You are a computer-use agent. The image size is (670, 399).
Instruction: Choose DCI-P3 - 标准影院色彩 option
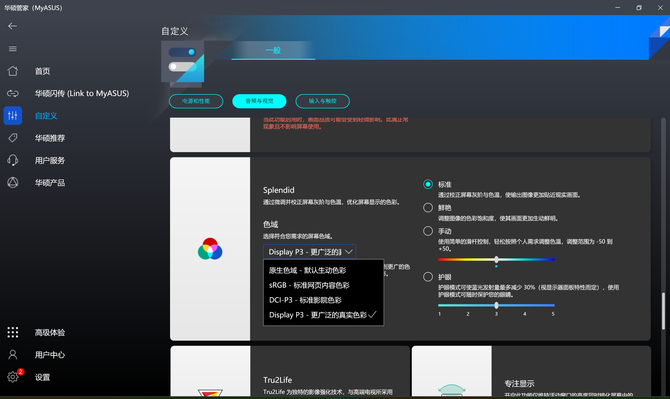pyautogui.click(x=323, y=300)
